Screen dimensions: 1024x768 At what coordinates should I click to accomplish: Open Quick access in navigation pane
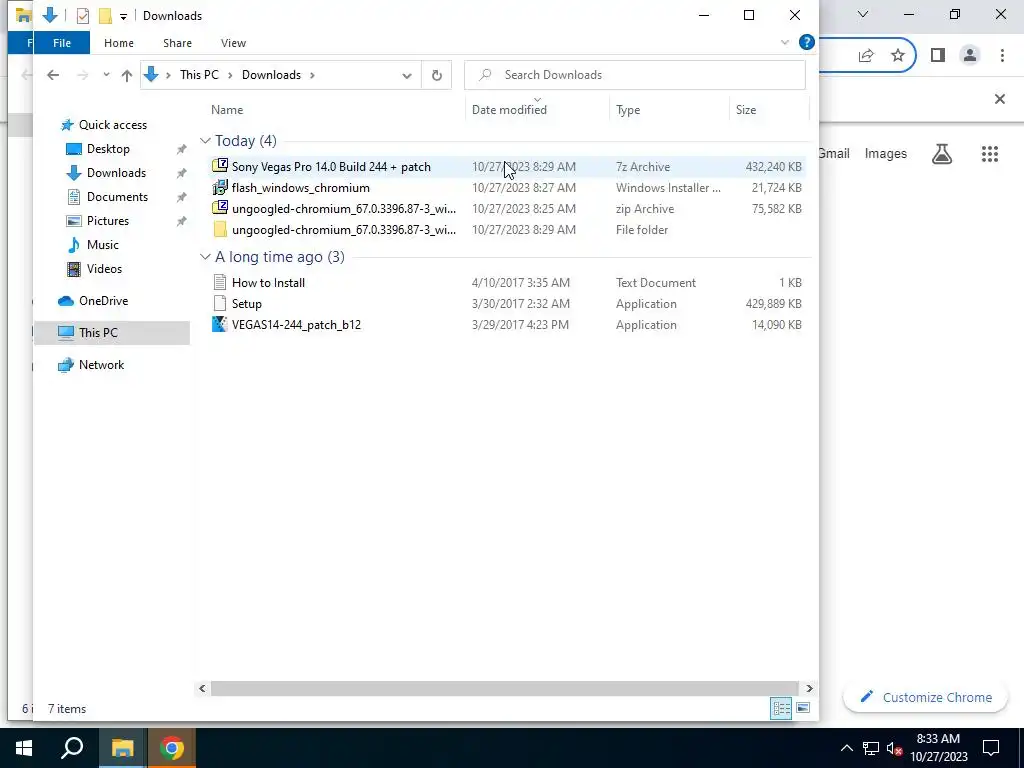(112, 125)
